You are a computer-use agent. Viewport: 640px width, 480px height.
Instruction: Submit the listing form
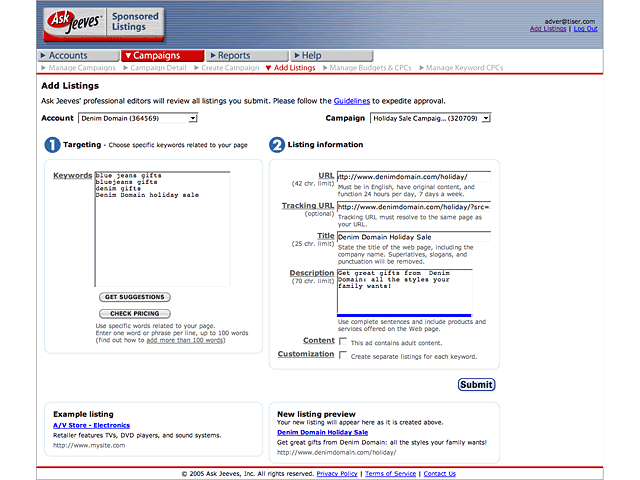[x=476, y=384]
